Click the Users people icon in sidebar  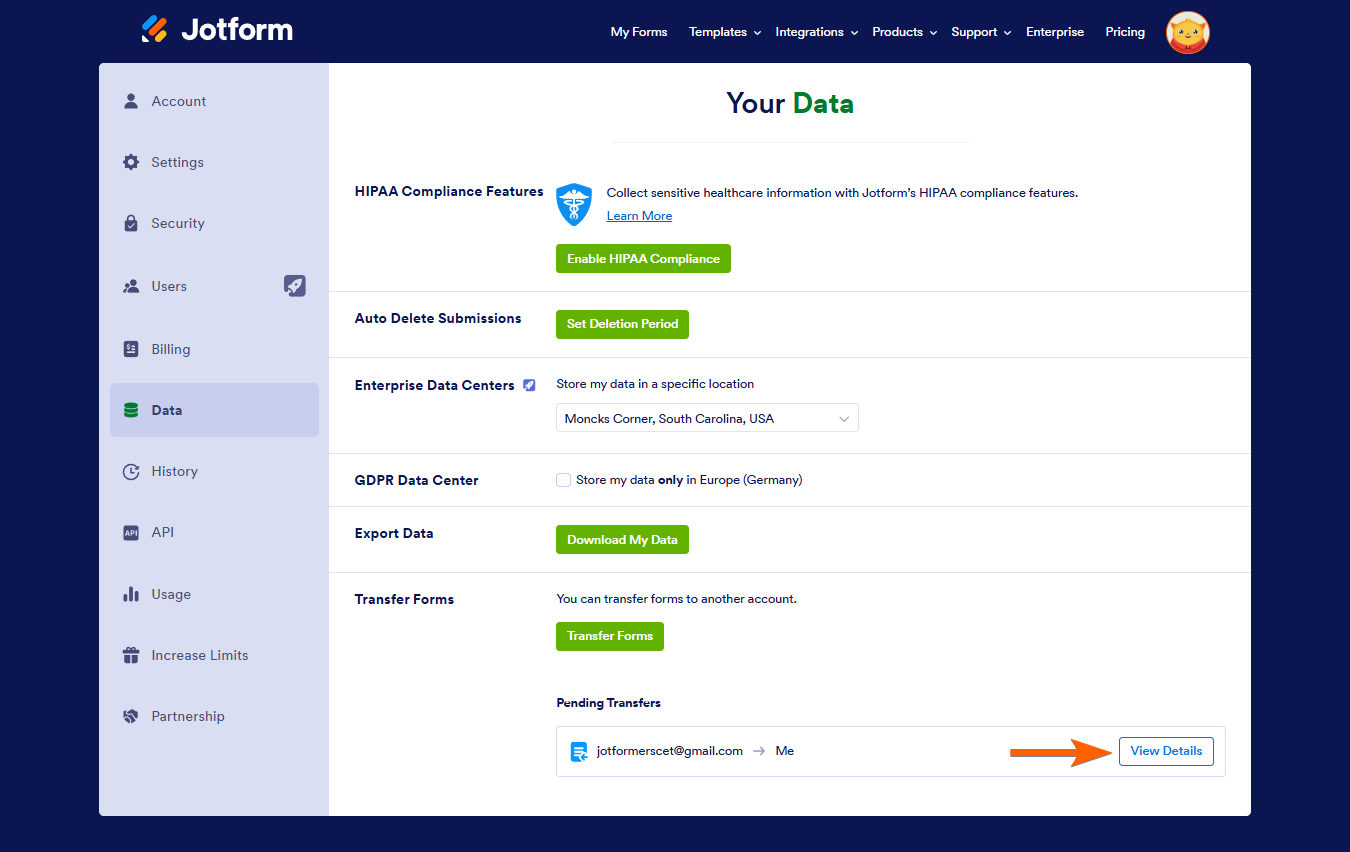tap(131, 286)
